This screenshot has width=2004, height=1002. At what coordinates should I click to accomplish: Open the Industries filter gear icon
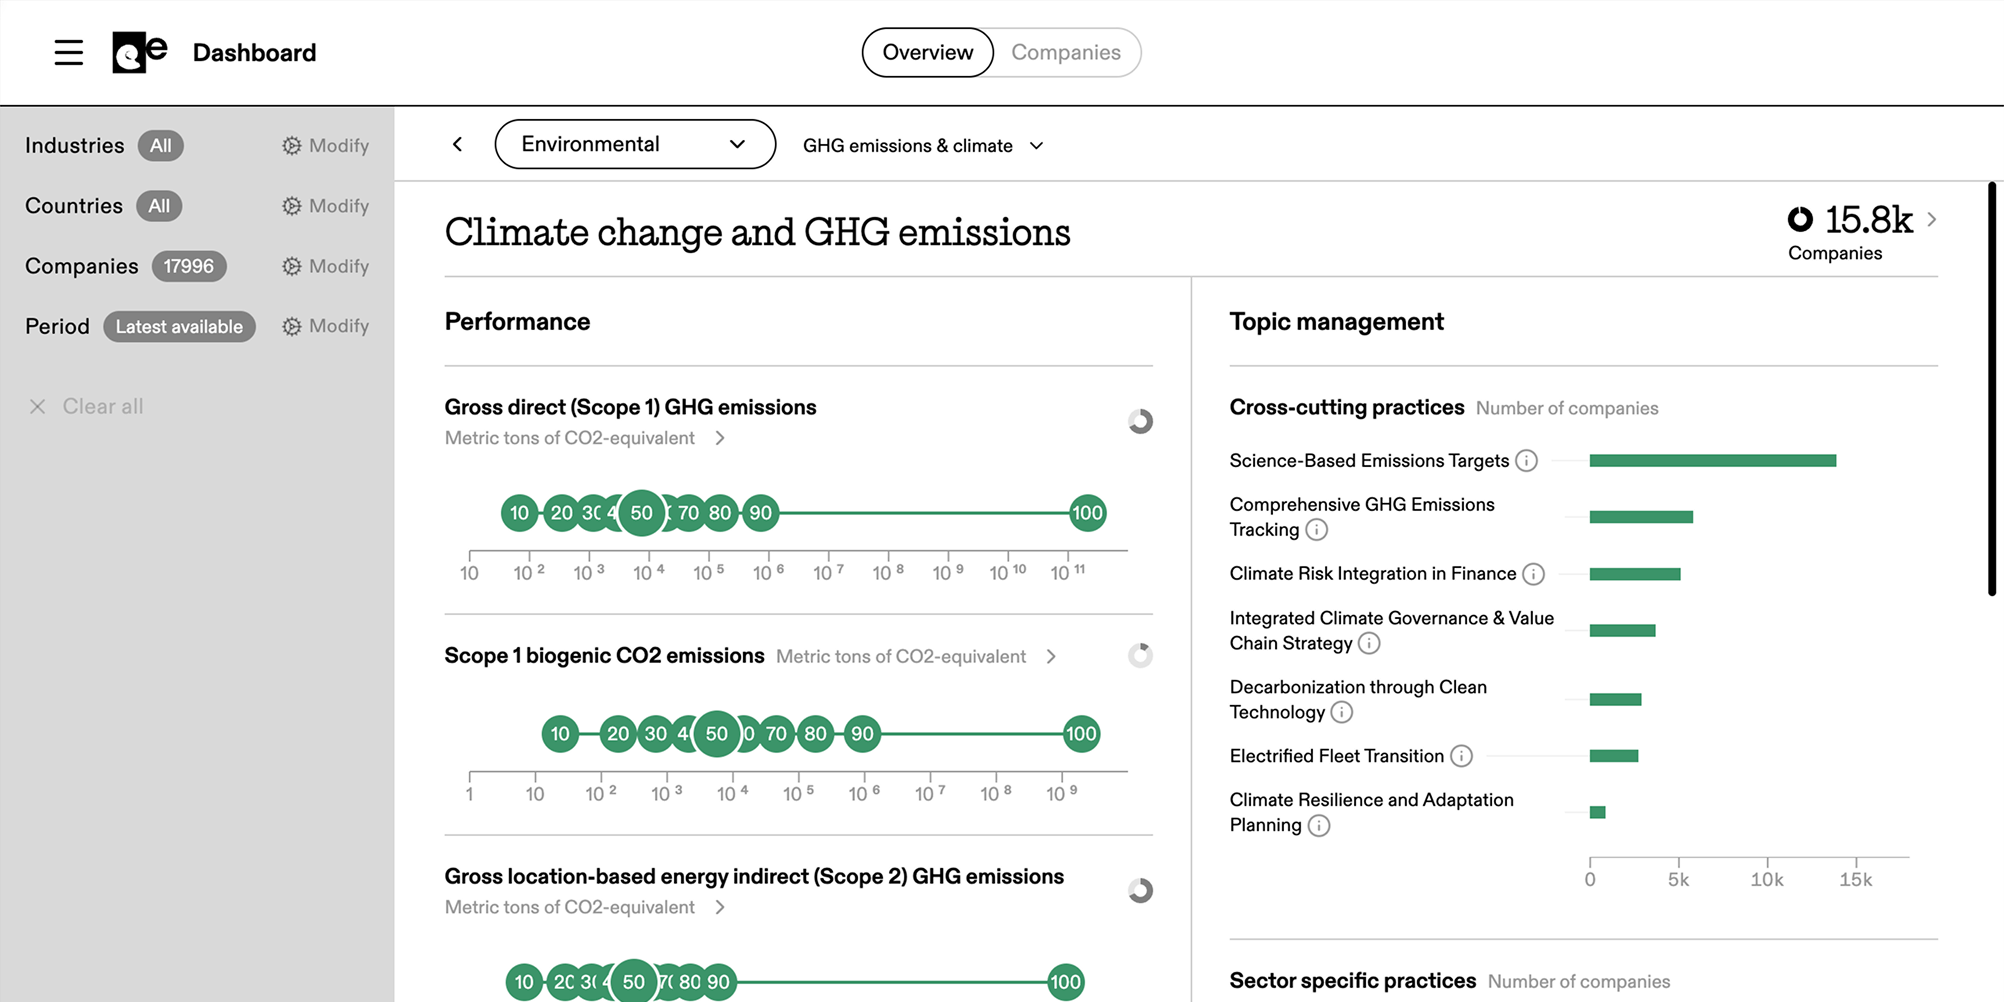[x=293, y=145]
